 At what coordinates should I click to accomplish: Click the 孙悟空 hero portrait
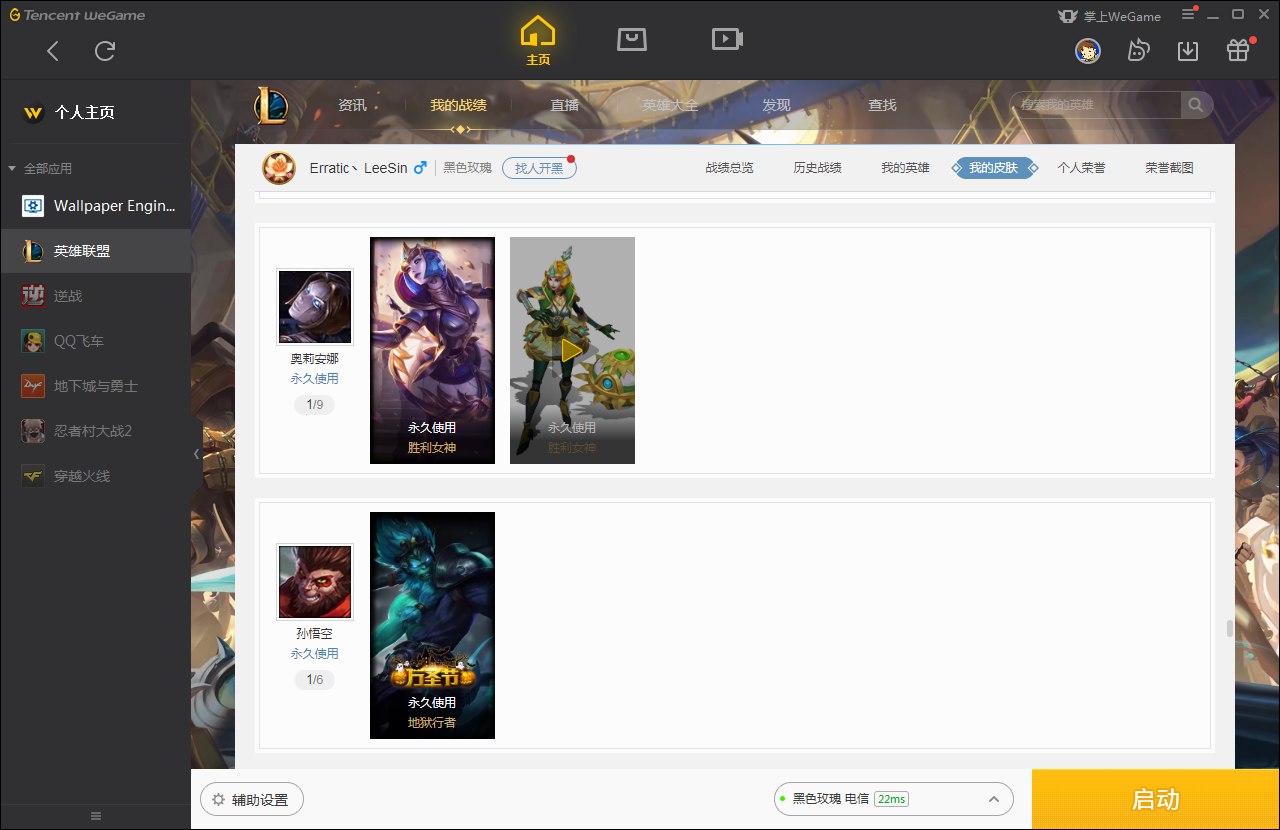[x=315, y=582]
